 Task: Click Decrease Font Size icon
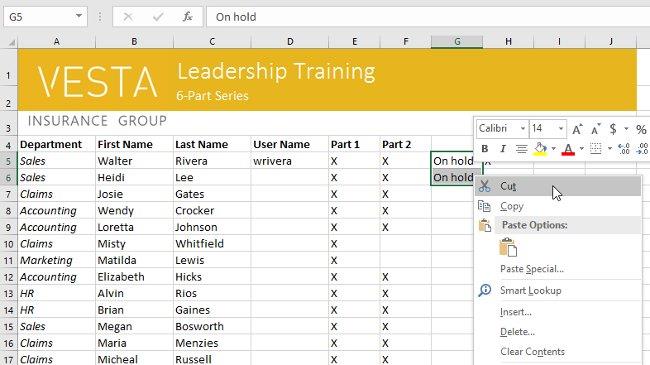coord(596,129)
